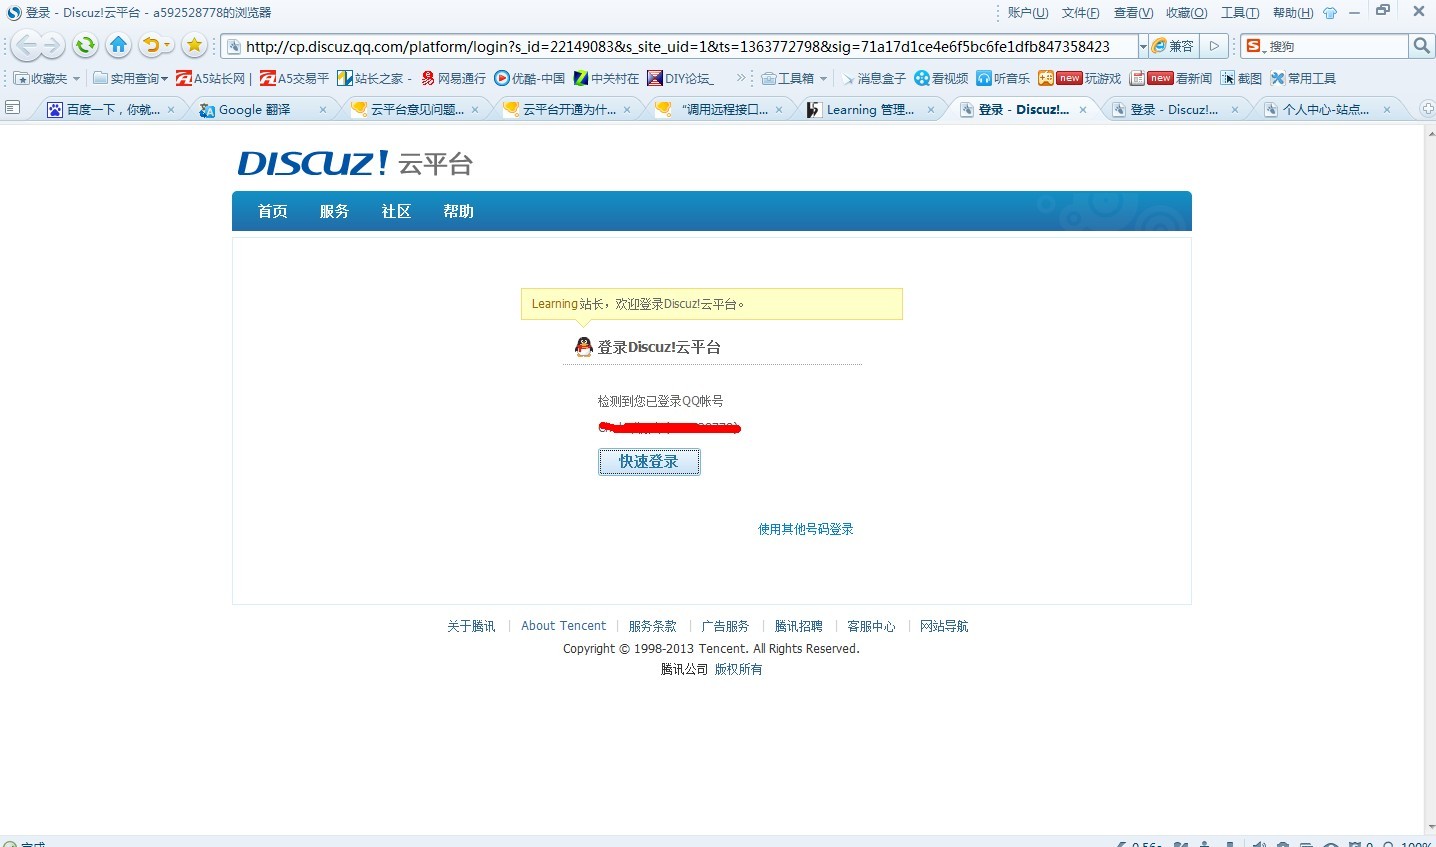The height and width of the screenshot is (847, 1436).
Task: Open the browser home page icon
Action: click(118, 45)
